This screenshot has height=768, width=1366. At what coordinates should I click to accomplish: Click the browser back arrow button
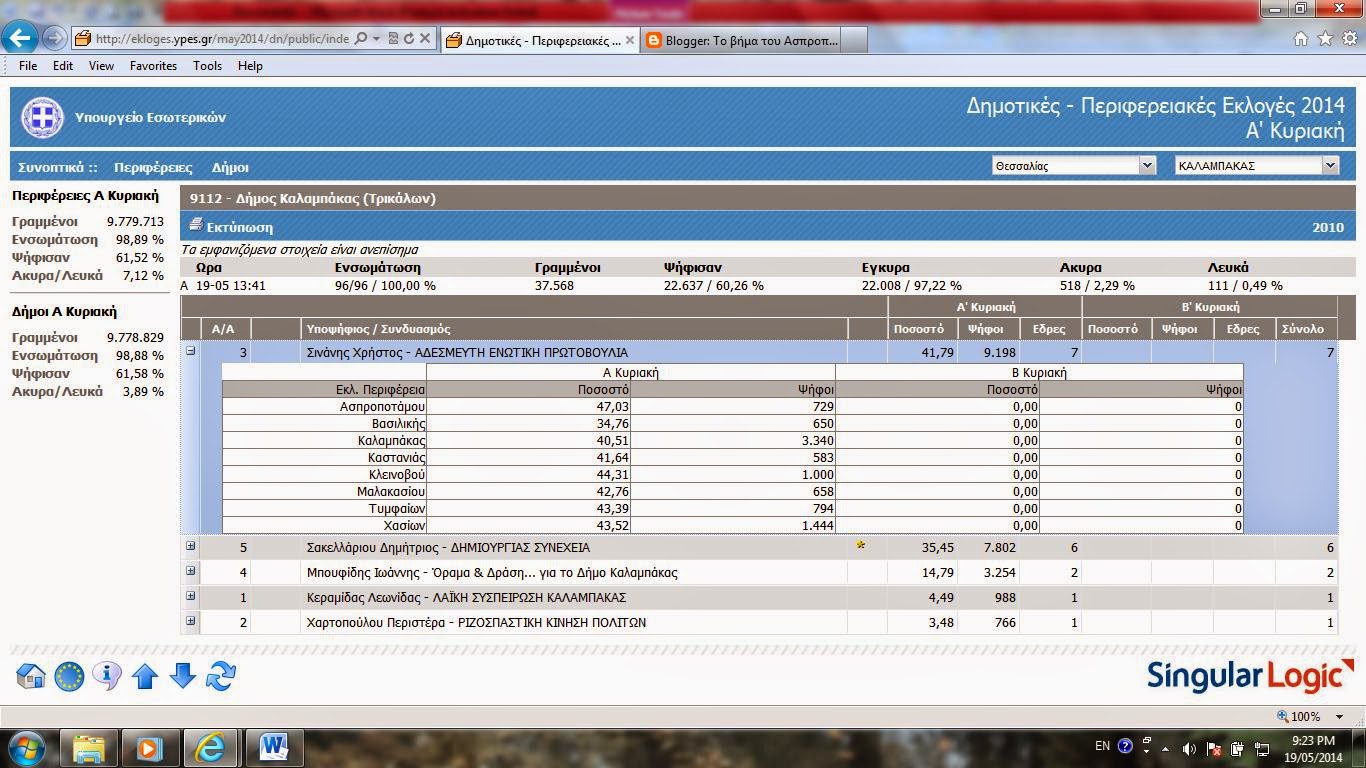pyautogui.click(x=20, y=39)
